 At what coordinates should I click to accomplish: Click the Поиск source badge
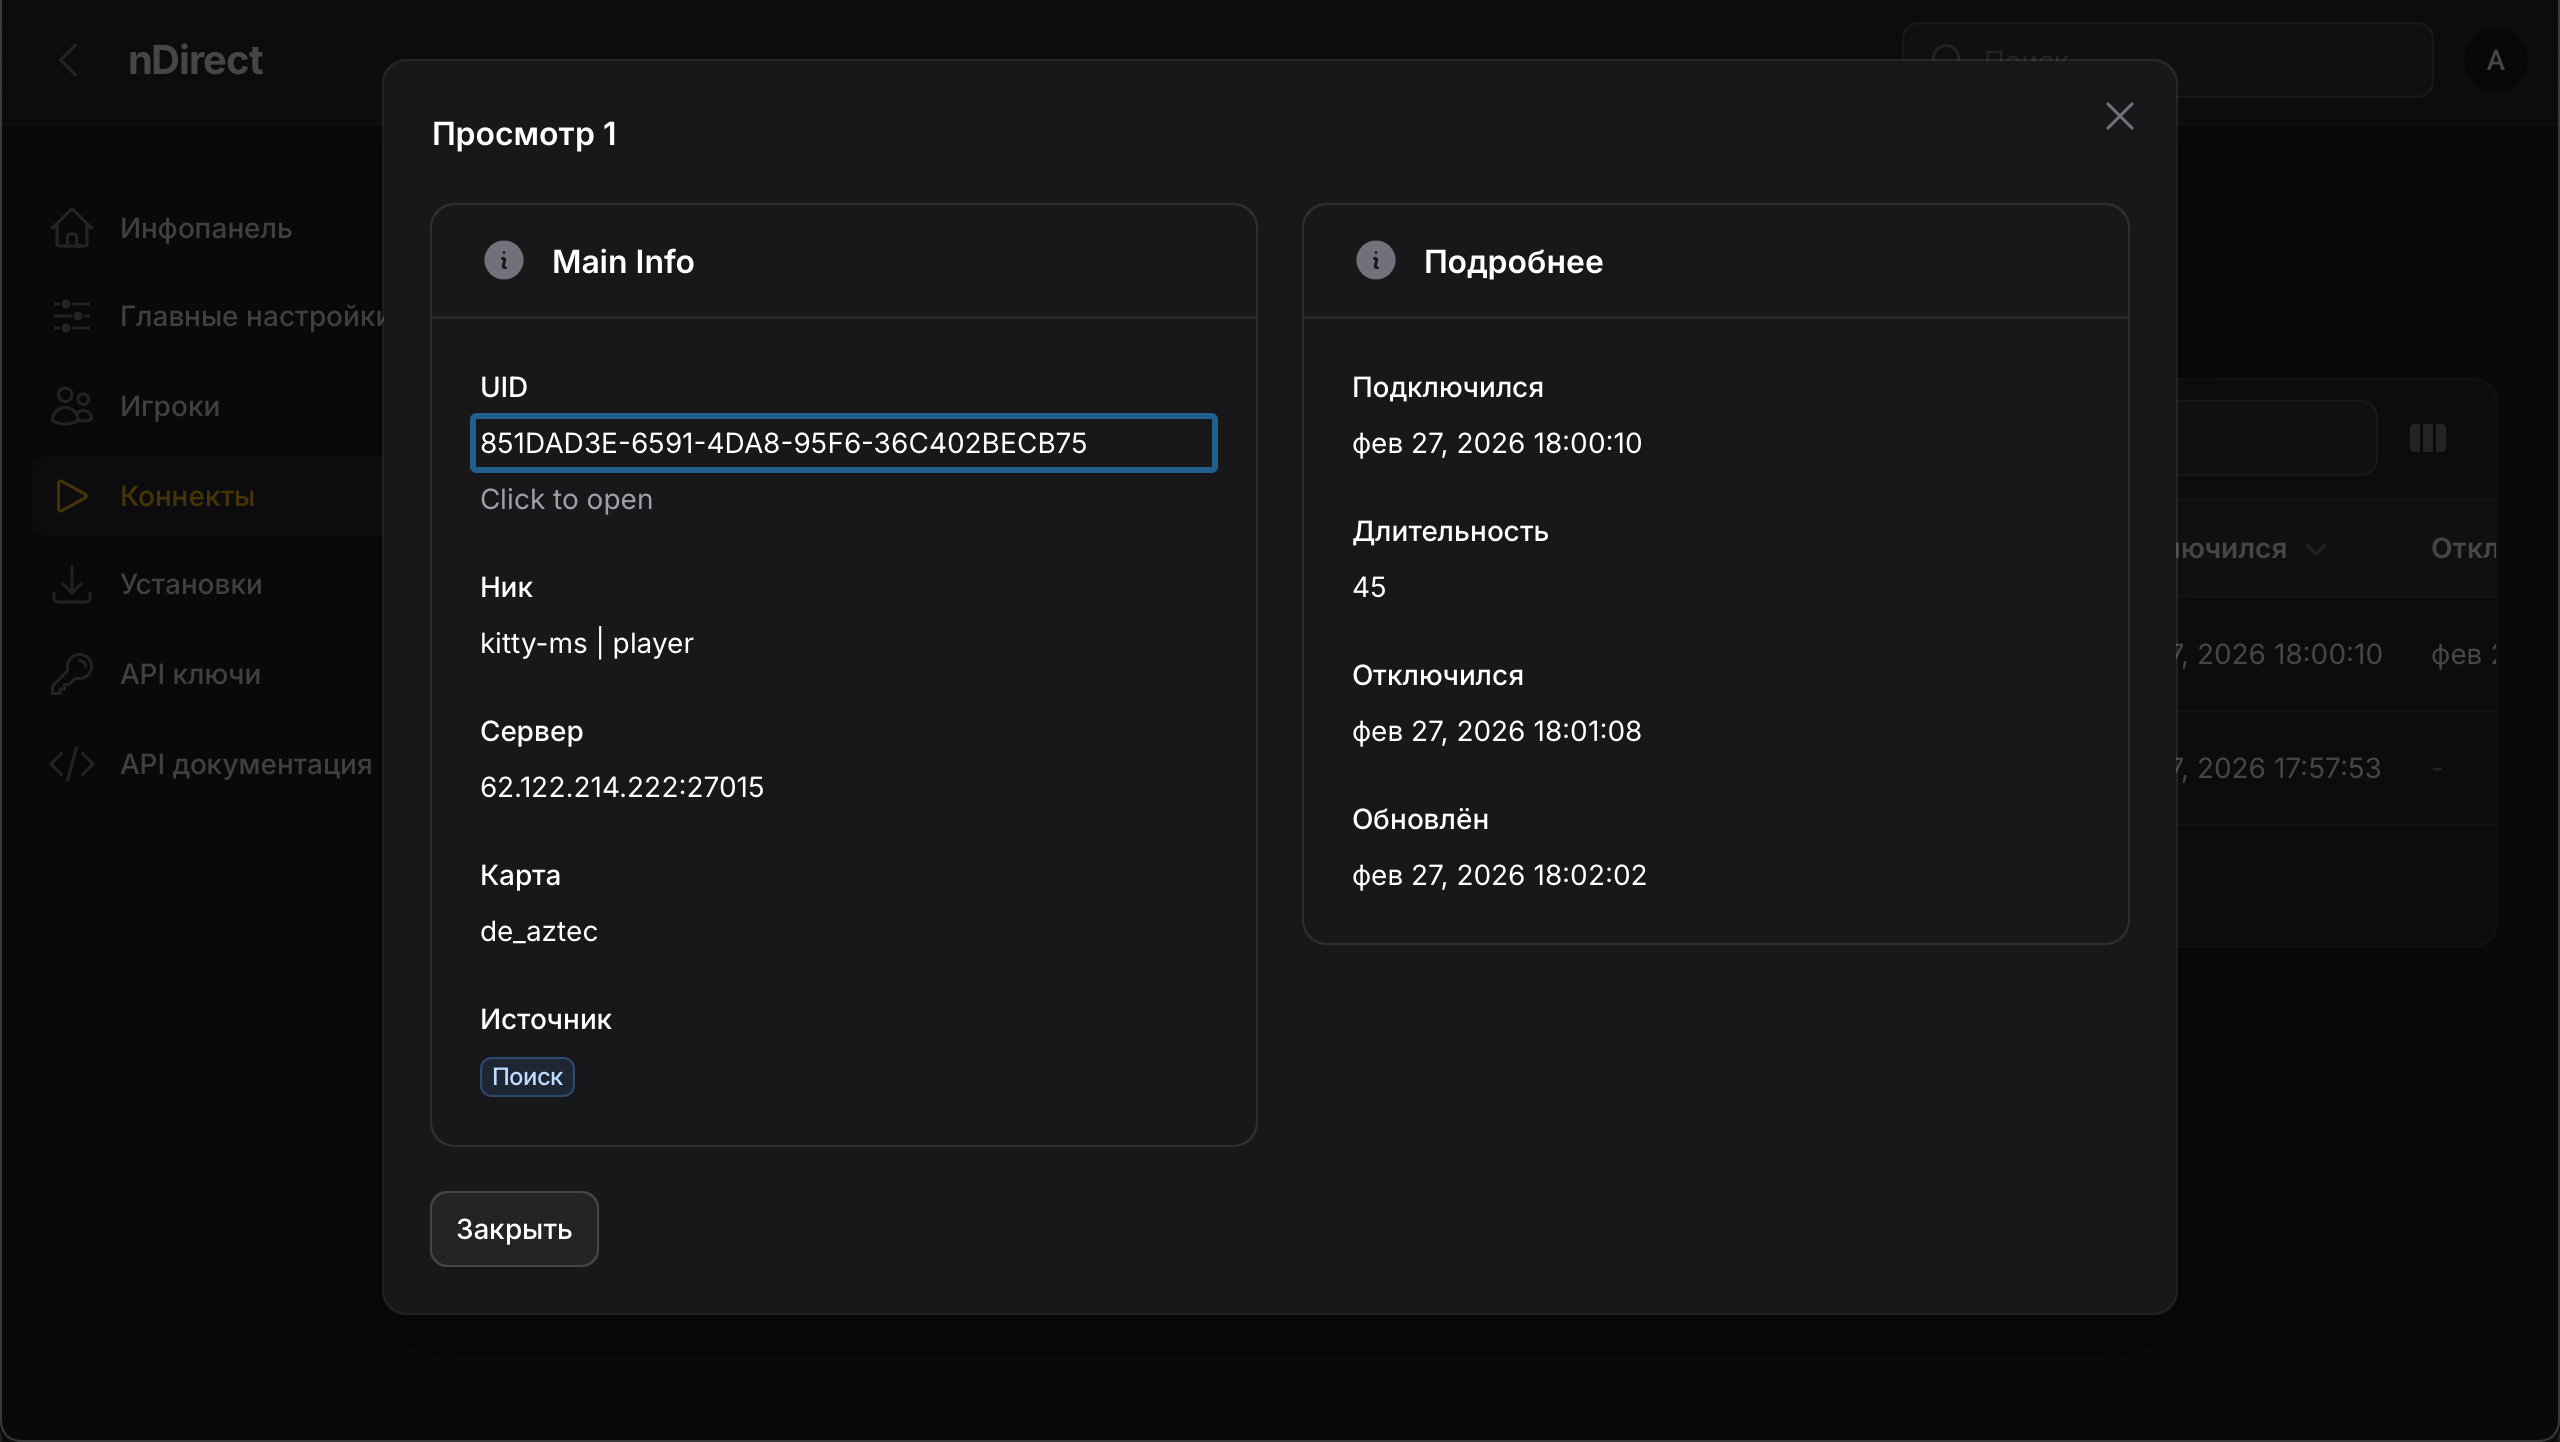click(x=527, y=1077)
